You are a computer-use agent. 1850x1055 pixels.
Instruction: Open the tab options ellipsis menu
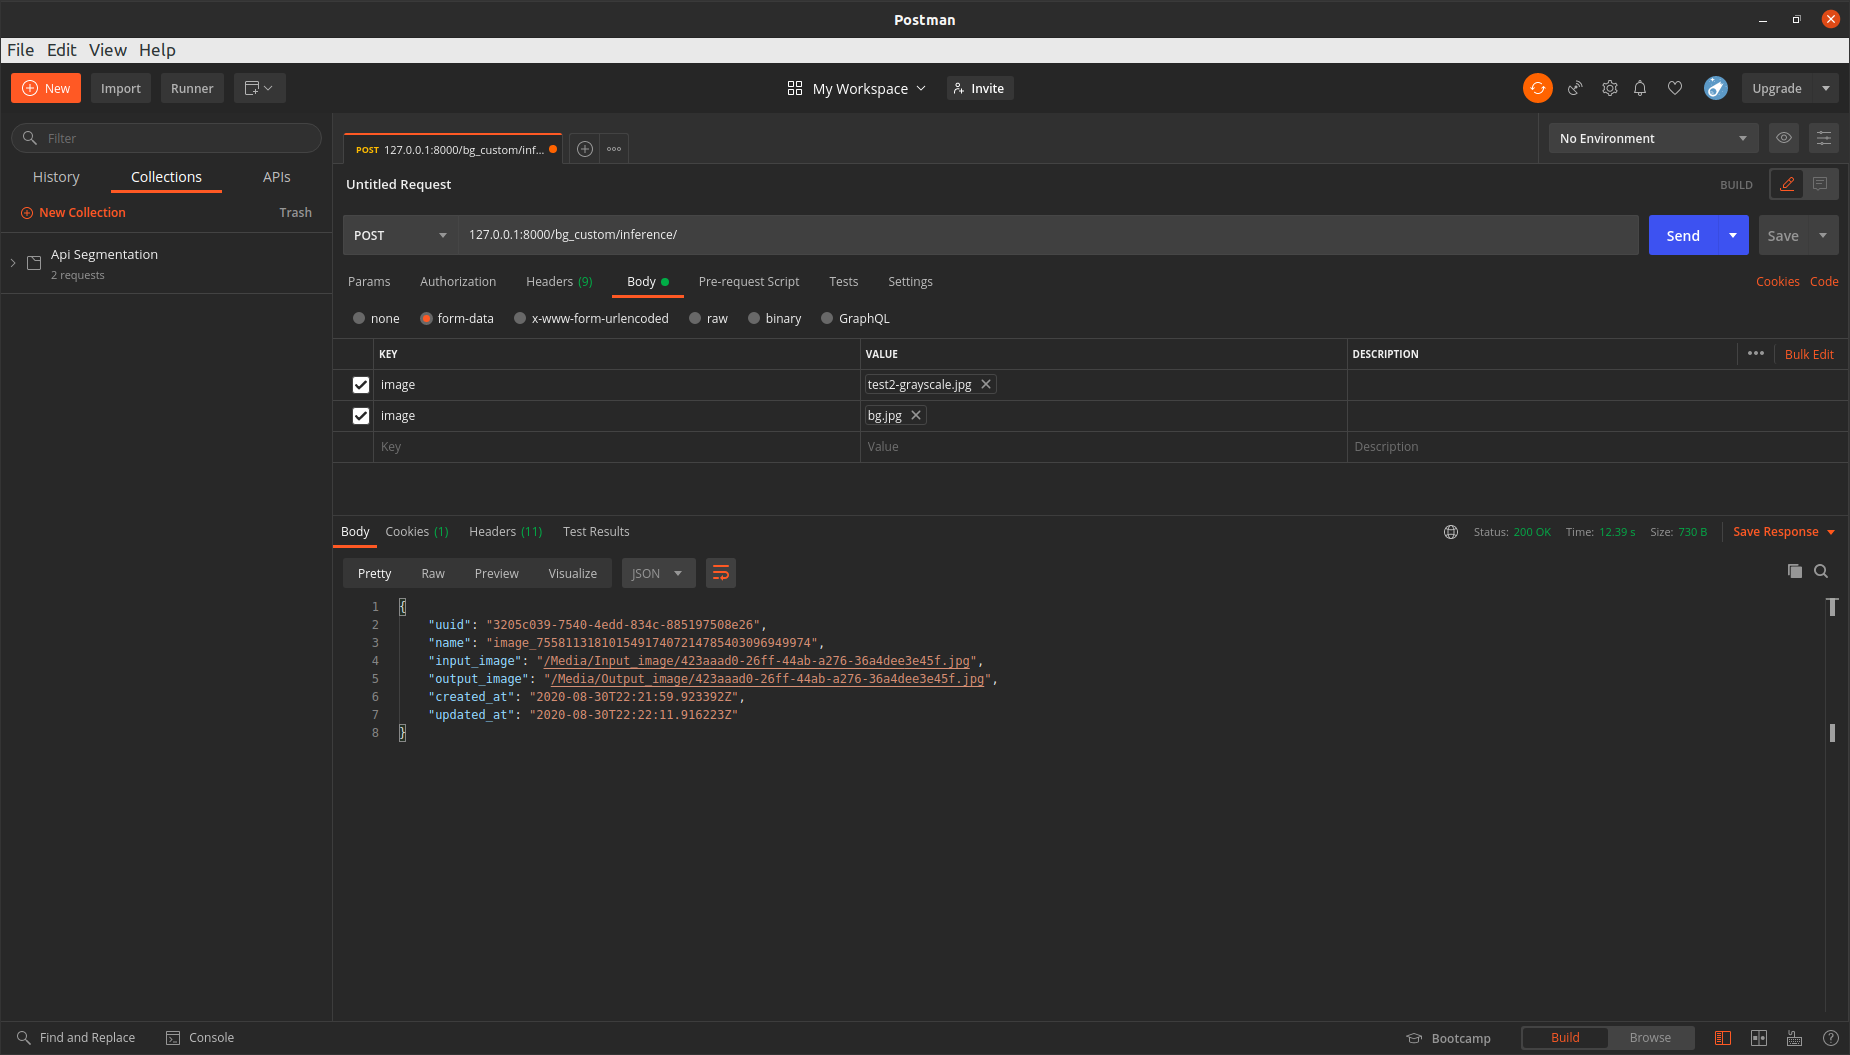(614, 149)
